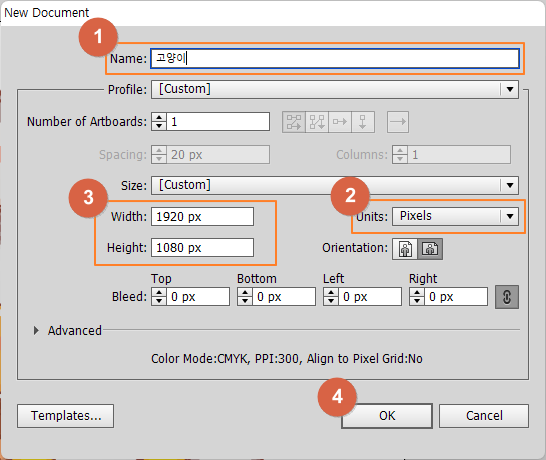Increase the Right bleed value
The height and width of the screenshot is (460, 546).
click(417, 293)
